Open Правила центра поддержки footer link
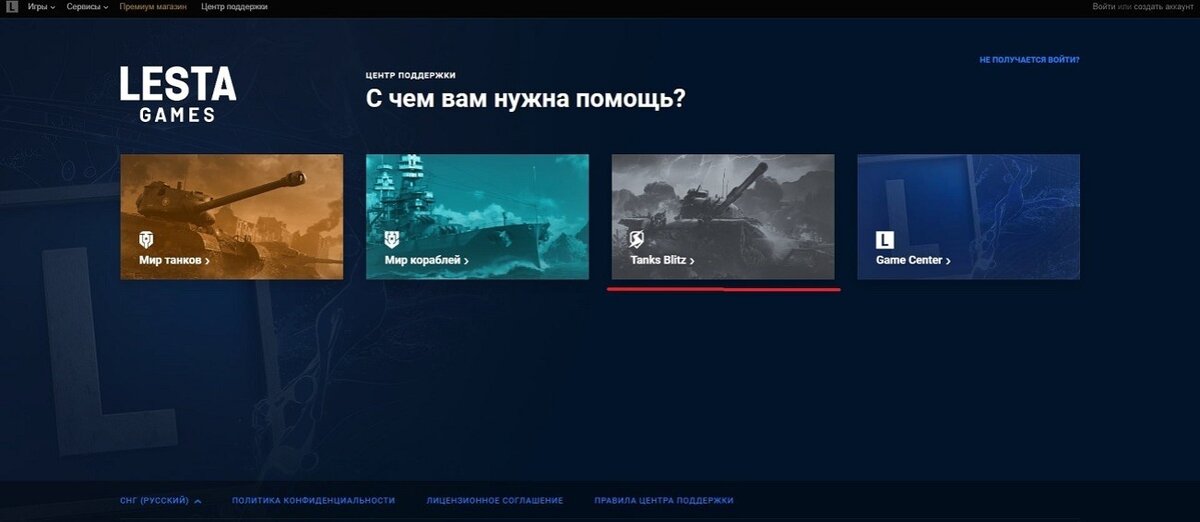 coord(664,500)
